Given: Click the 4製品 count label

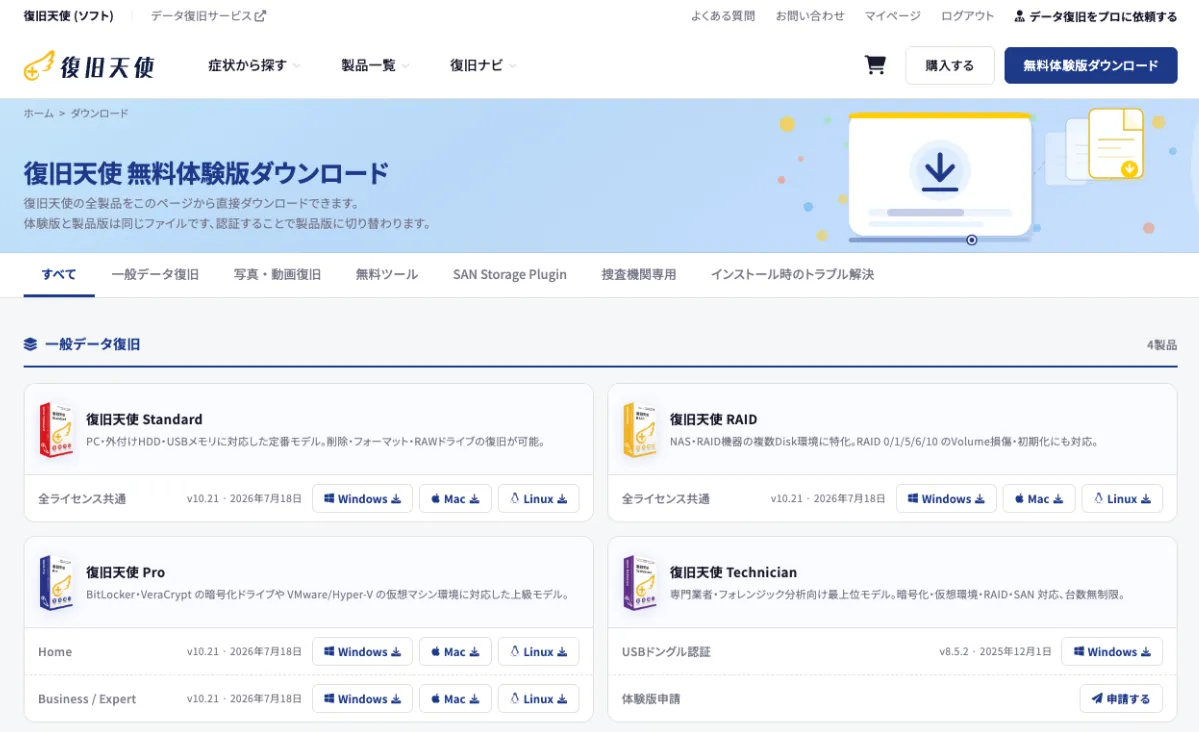Looking at the screenshot, I should [1162, 345].
